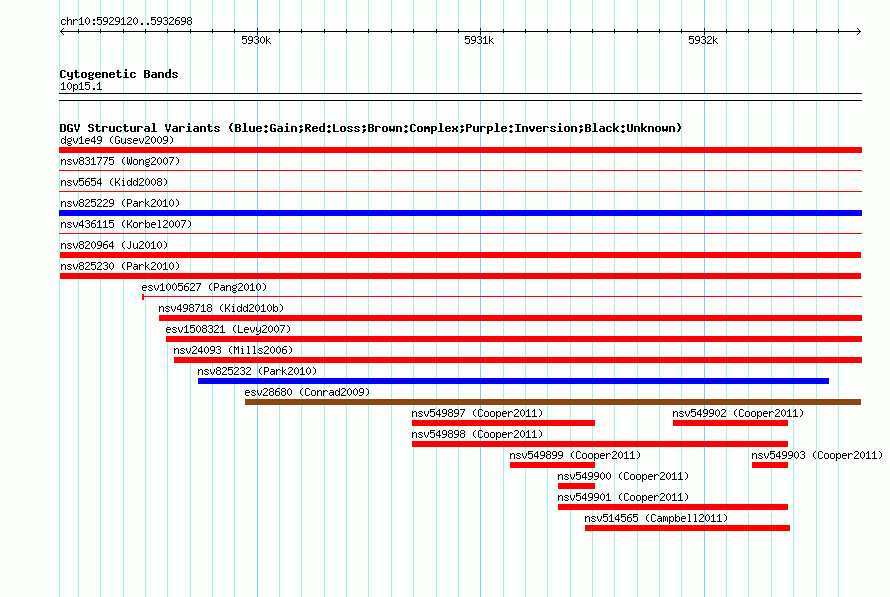Select the esv1005627 (Pang2010) label
Screen dimensions: 890x597
204,287
